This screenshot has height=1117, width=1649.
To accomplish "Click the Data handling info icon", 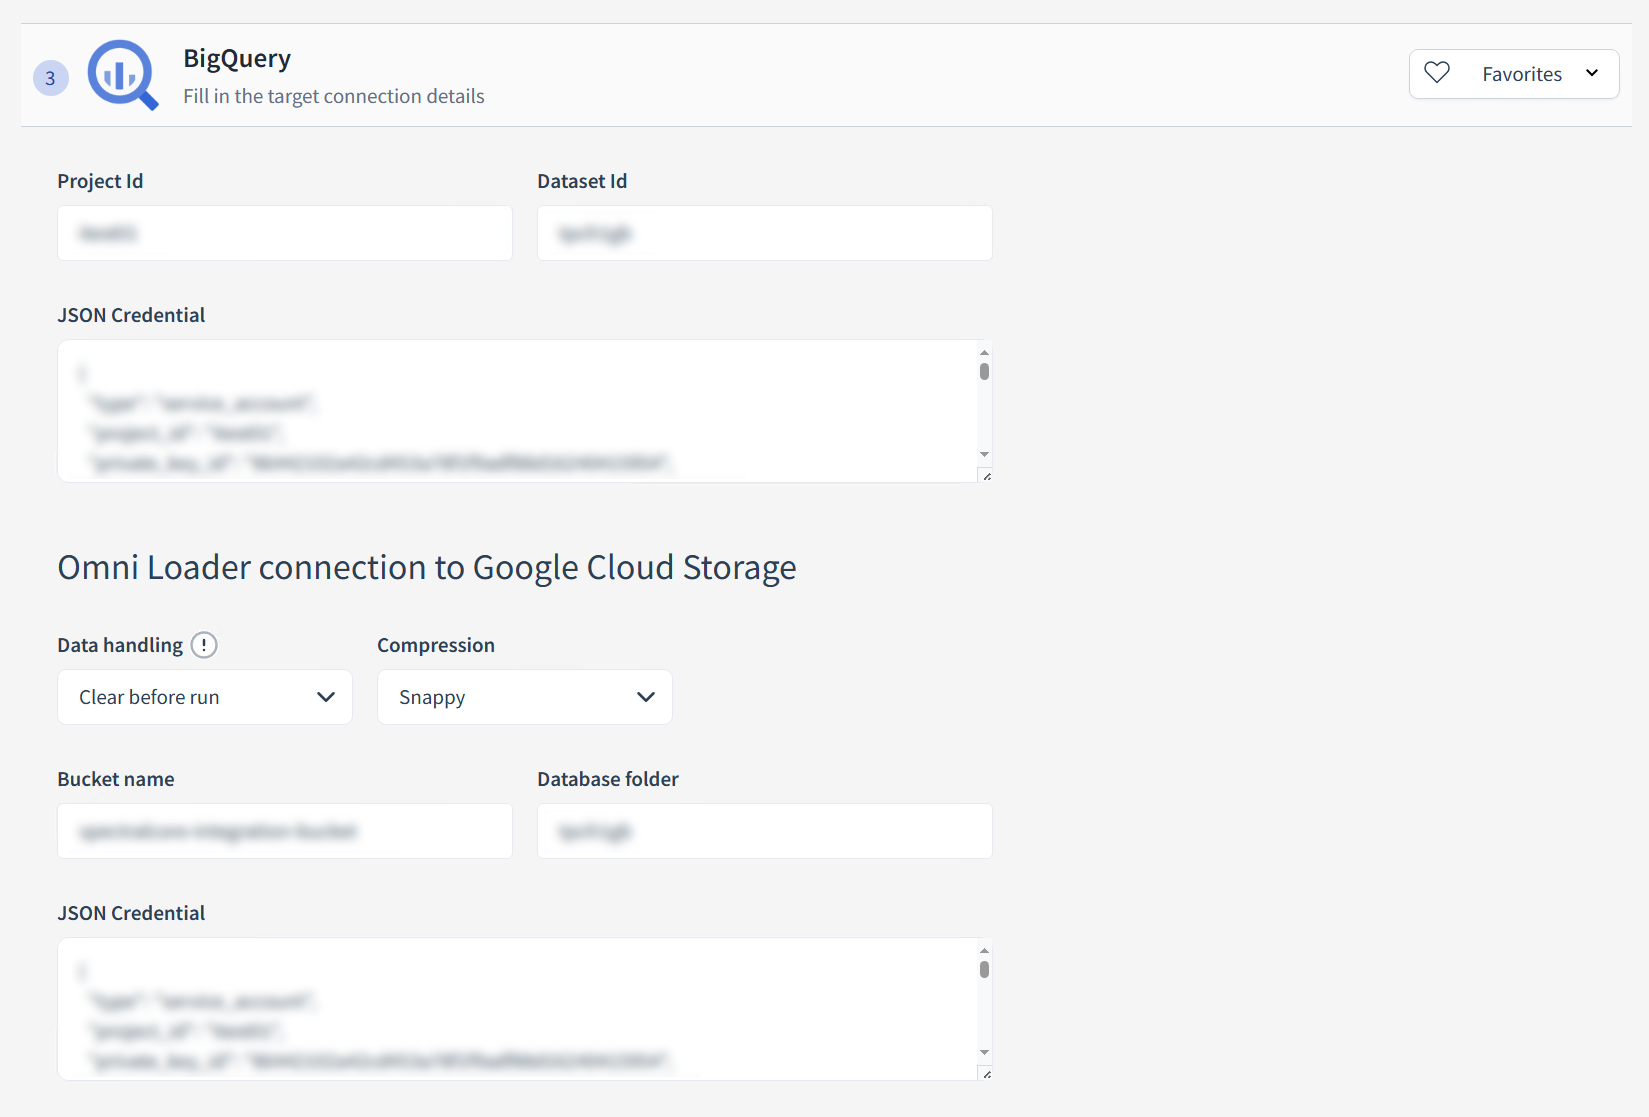I will tap(204, 645).
